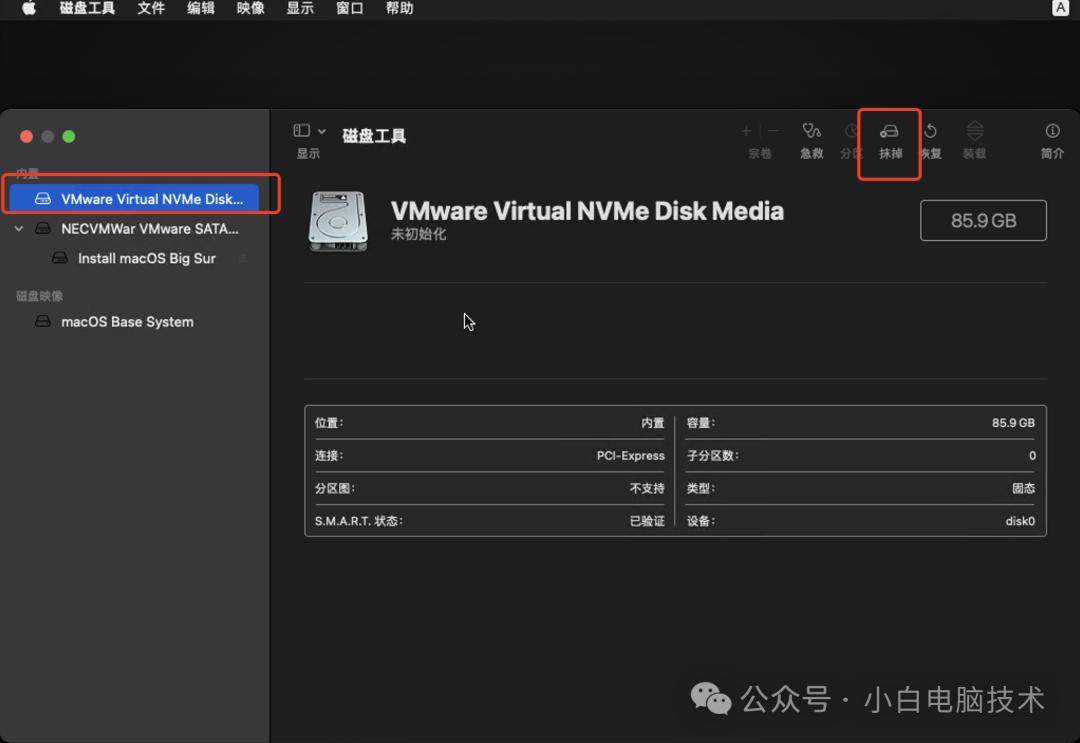Collapse the NECVMWar VMware SATA disk entry
1080x743 pixels.
tap(18, 228)
